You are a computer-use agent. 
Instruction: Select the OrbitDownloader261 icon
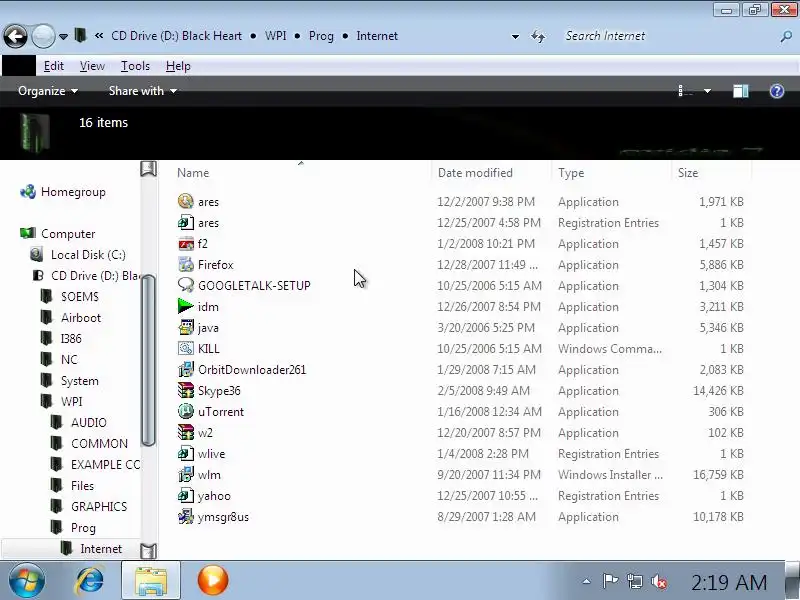(x=186, y=369)
